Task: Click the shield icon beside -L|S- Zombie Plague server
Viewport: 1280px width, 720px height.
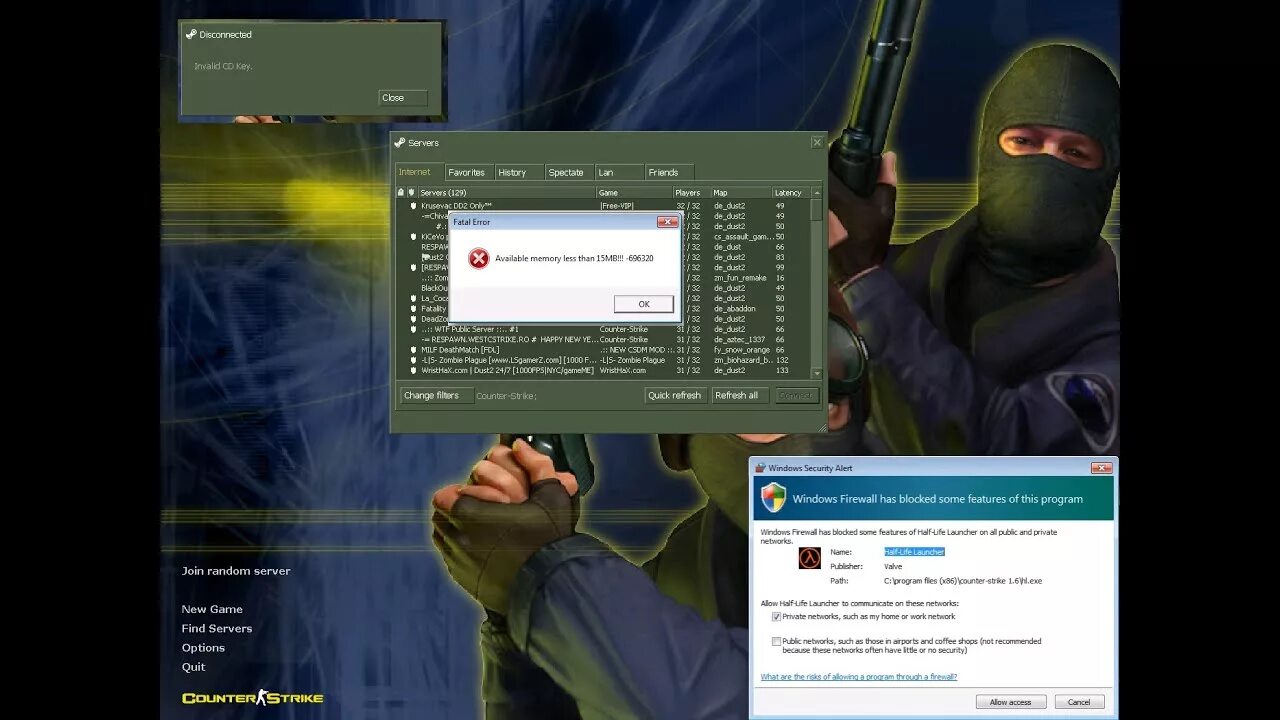Action: [x=413, y=360]
